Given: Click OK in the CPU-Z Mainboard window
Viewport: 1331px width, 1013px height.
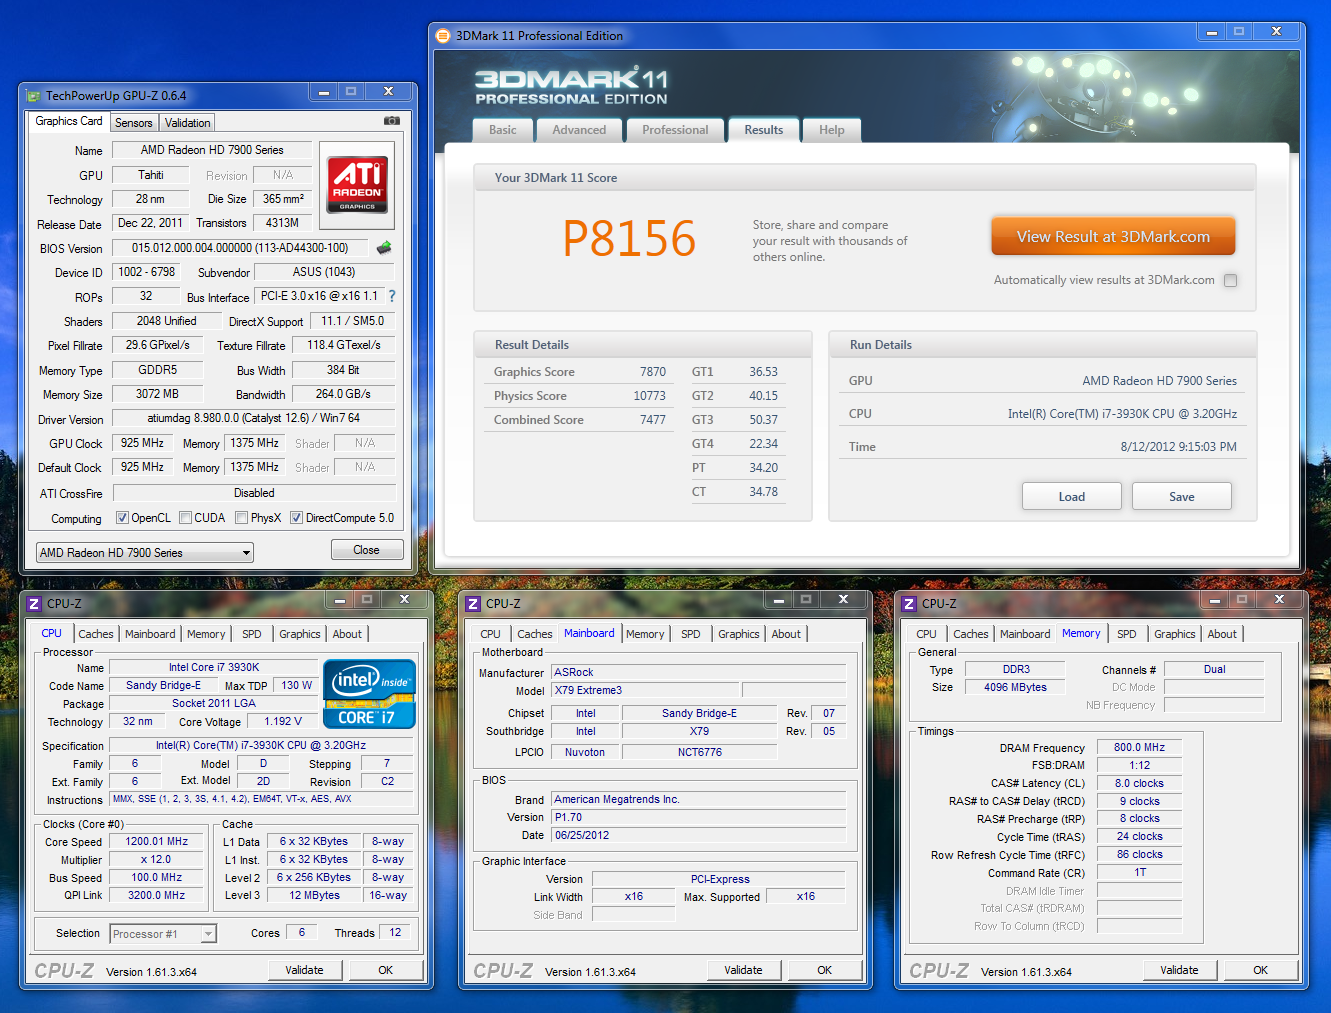Looking at the screenshot, I should pos(825,970).
